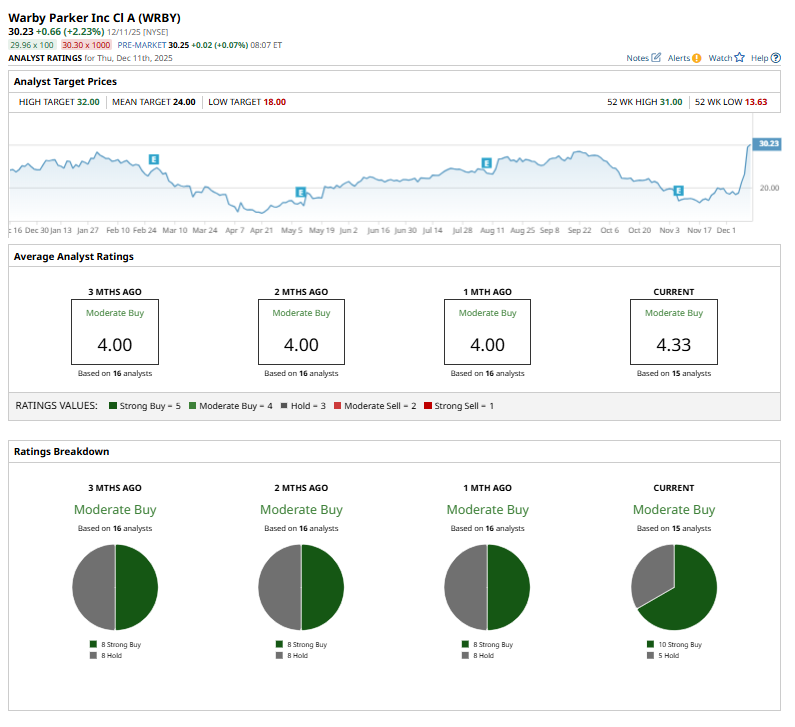The image size is (795, 727).
Task: Click the August earnings E marker on chart
Action: (x=487, y=163)
